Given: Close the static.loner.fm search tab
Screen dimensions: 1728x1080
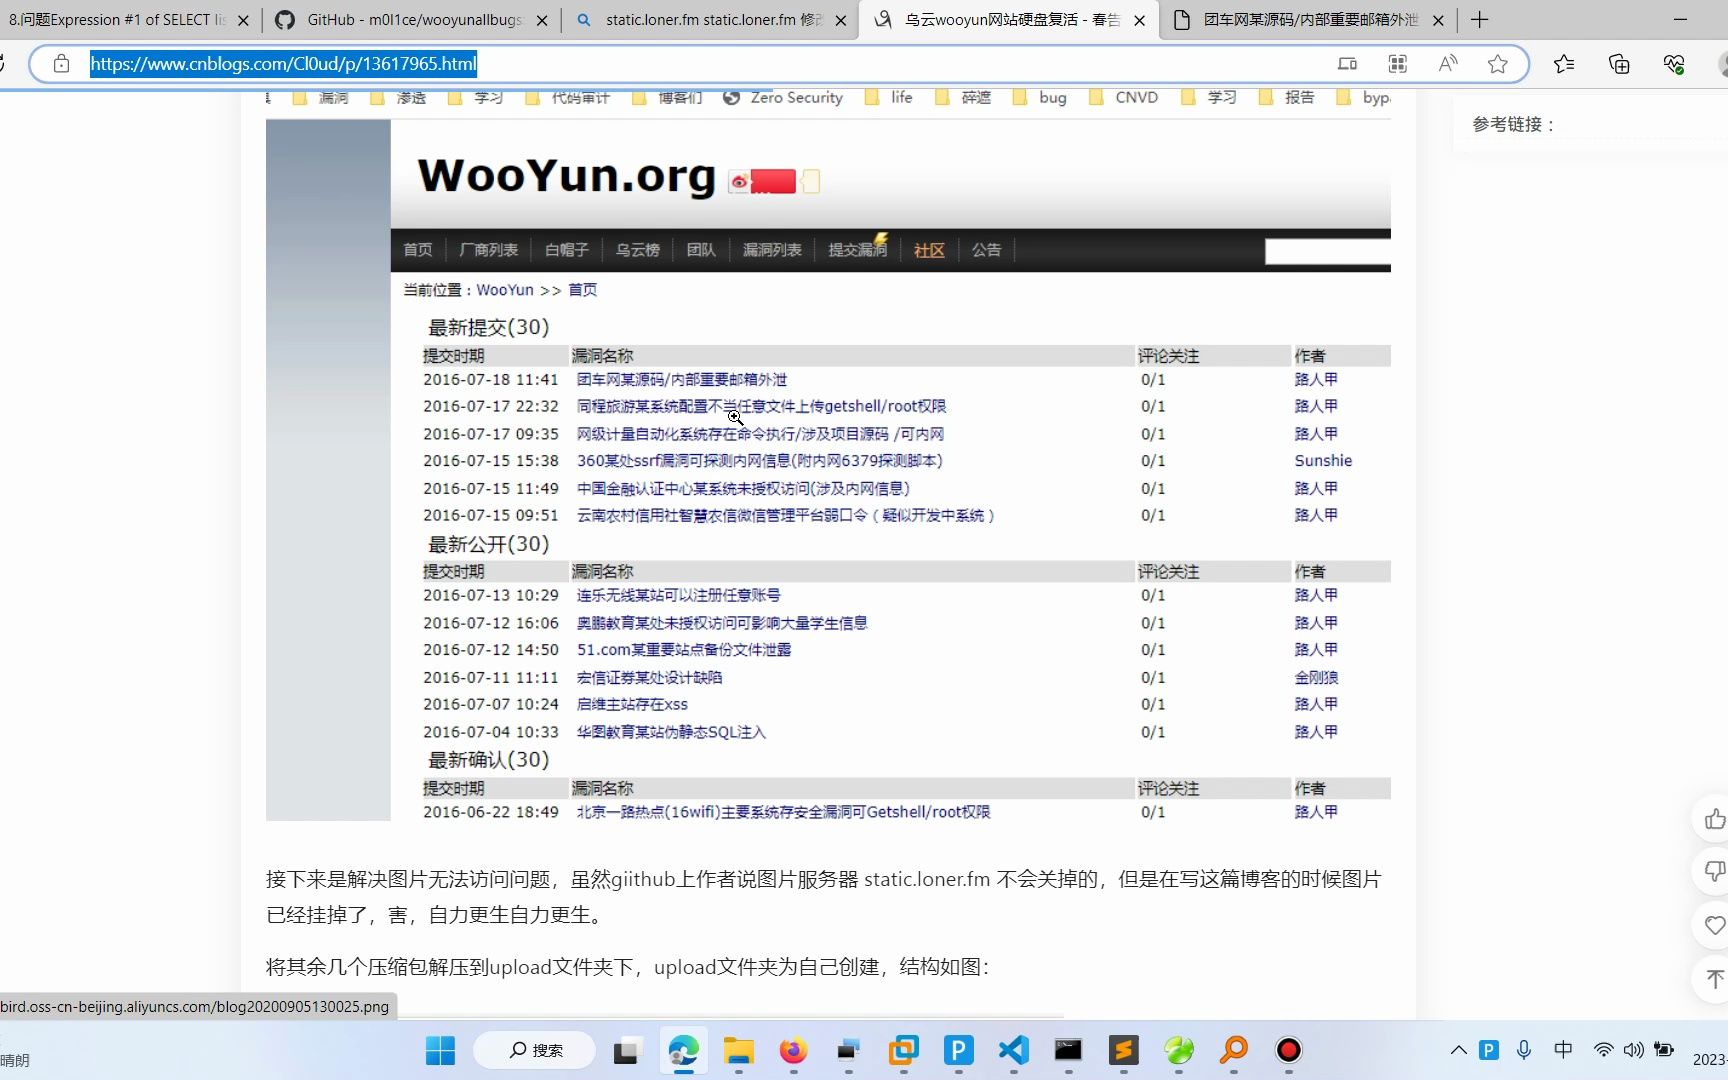Looking at the screenshot, I should click(841, 20).
